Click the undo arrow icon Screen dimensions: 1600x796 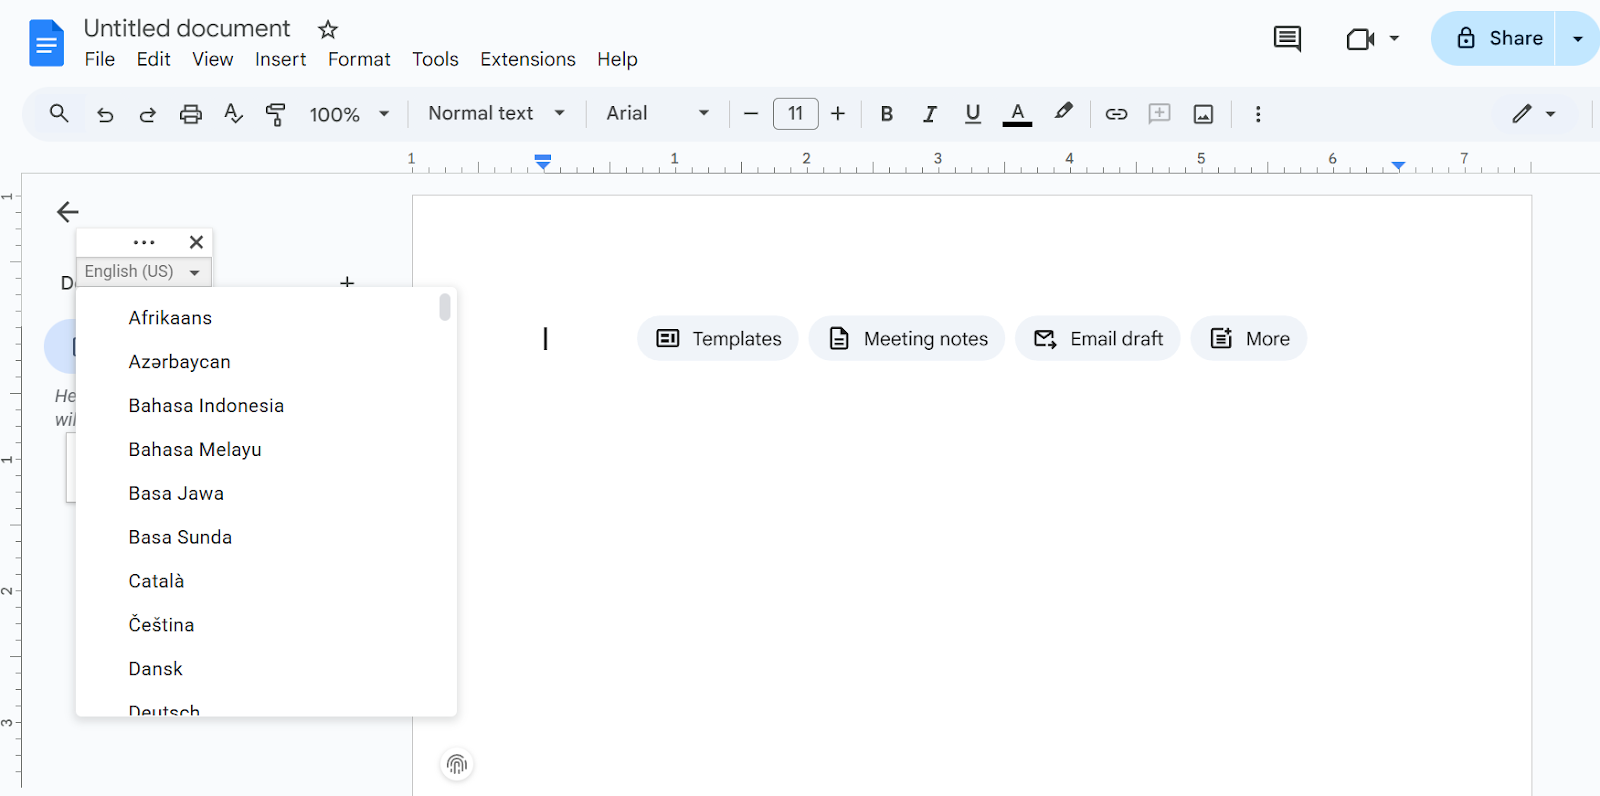105,114
